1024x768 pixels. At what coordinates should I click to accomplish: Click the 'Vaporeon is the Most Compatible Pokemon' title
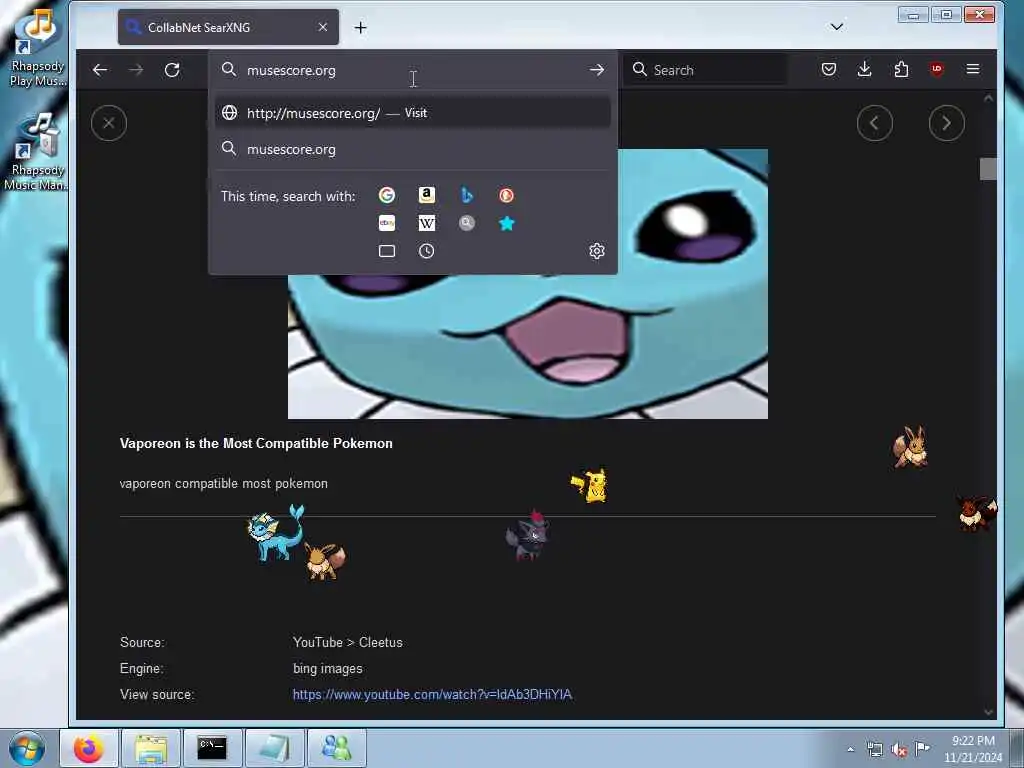click(256, 443)
